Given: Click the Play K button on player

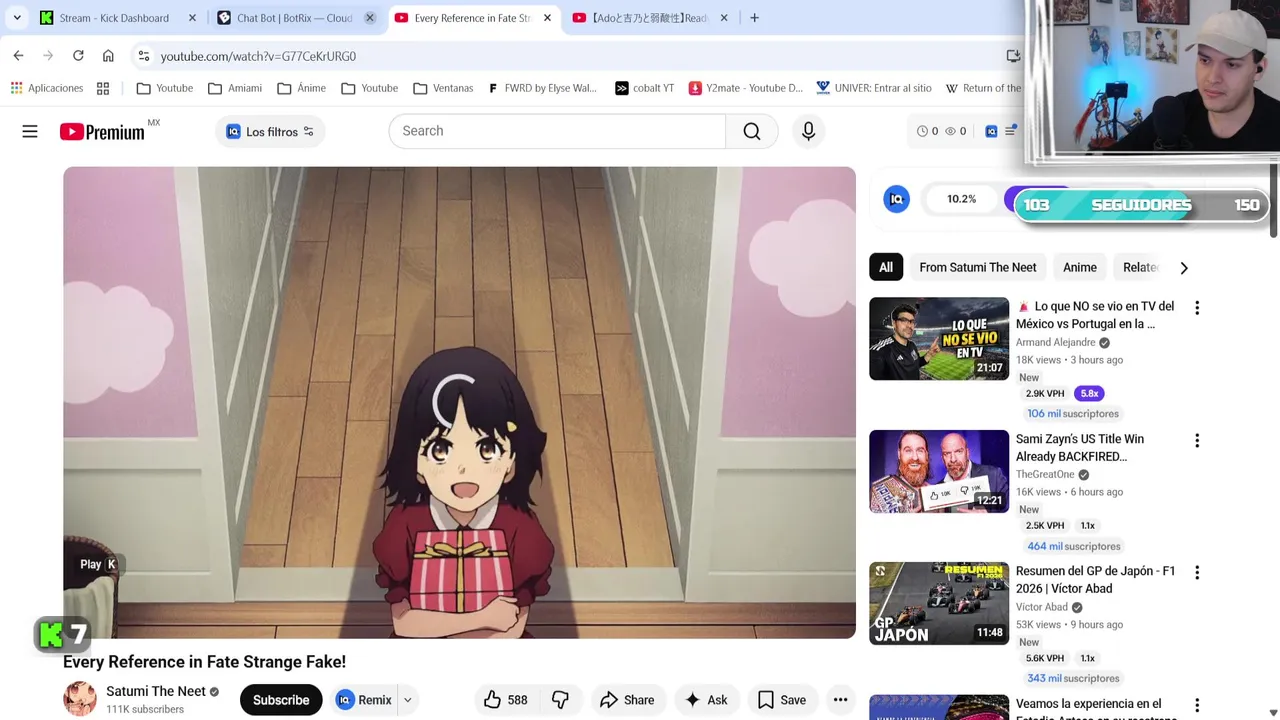Looking at the screenshot, I should point(97,564).
